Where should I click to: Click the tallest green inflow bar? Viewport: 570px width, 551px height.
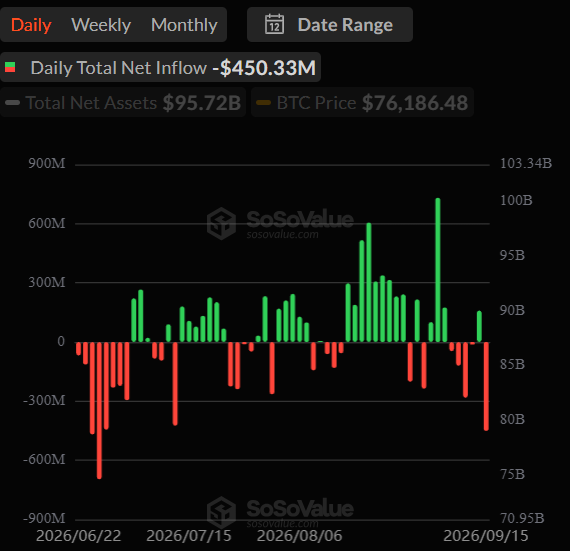[438, 270]
